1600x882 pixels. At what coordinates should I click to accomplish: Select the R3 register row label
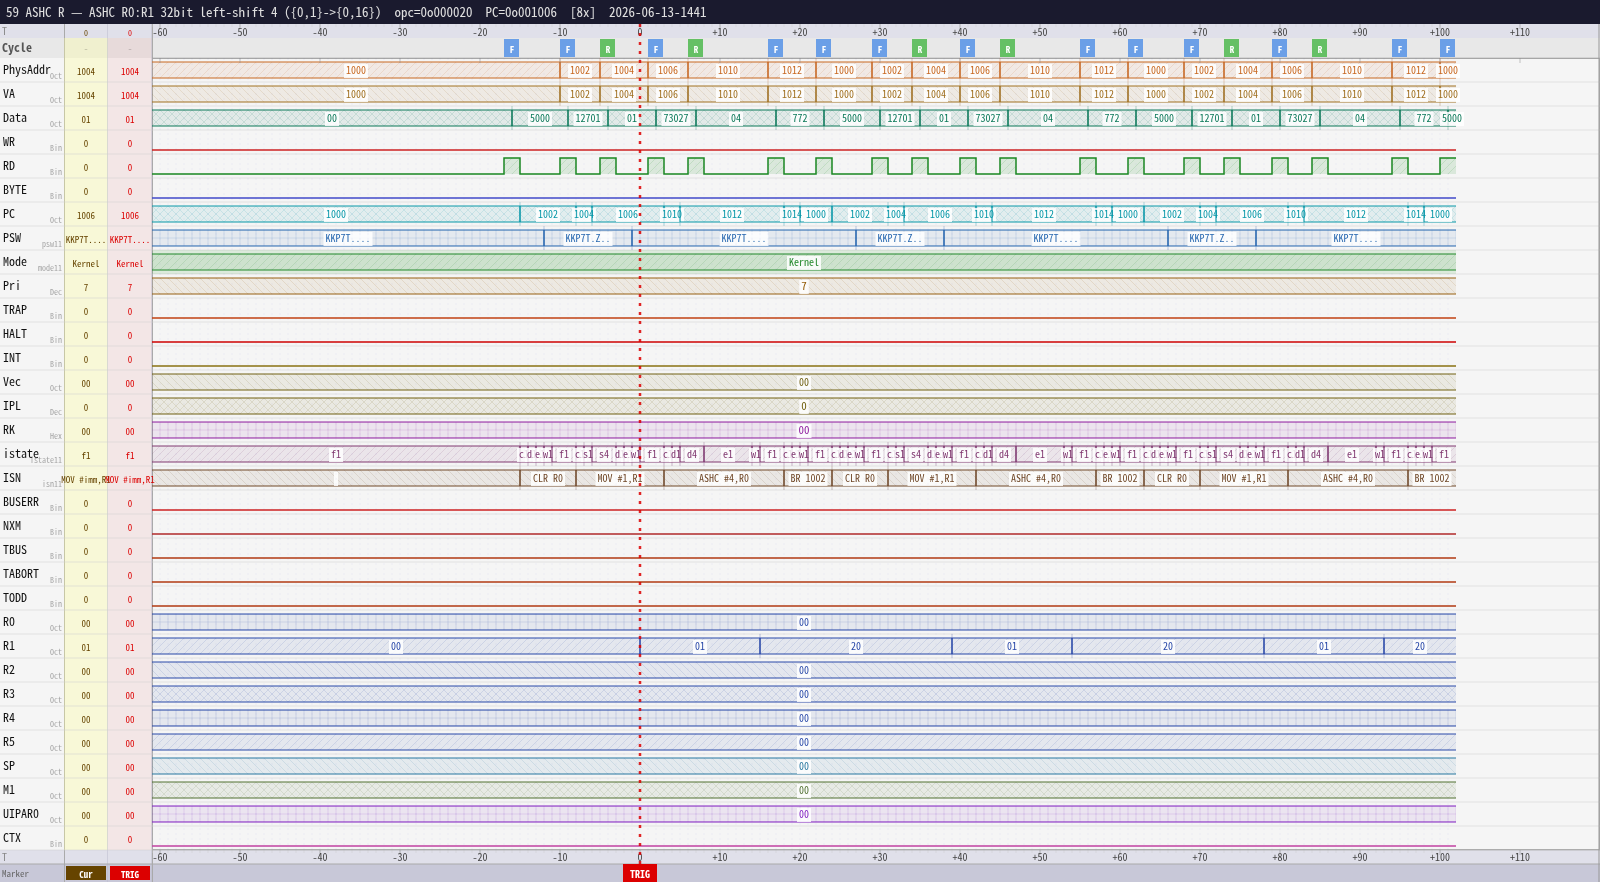tap(9, 694)
